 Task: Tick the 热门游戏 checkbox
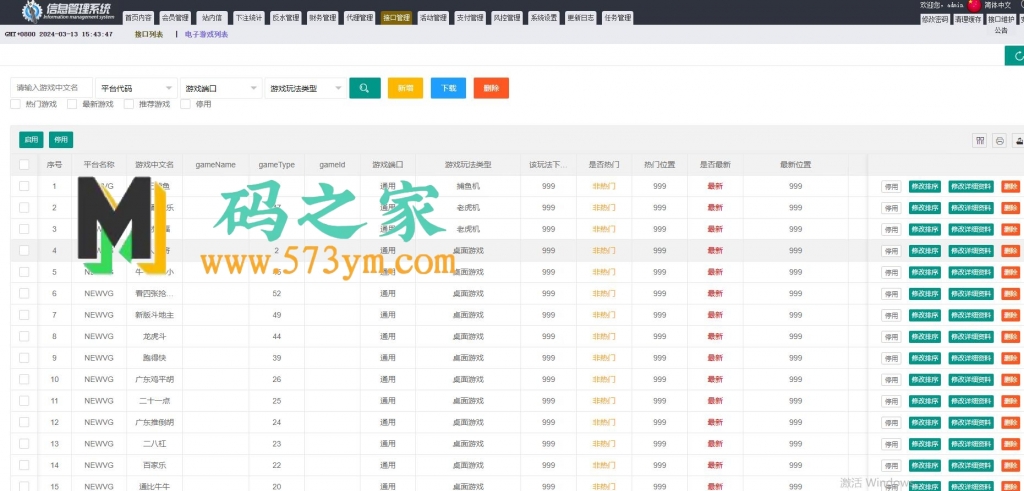(16, 104)
